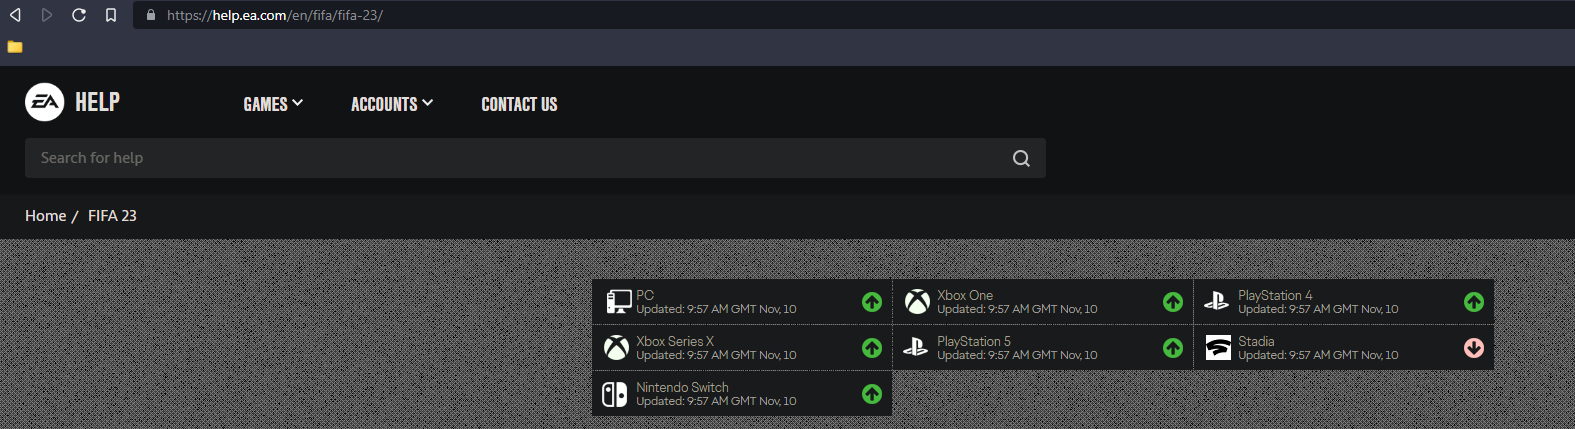Click the search magnifier icon
This screenshot has width=1575, height=429.
[x=1021, y=158]
